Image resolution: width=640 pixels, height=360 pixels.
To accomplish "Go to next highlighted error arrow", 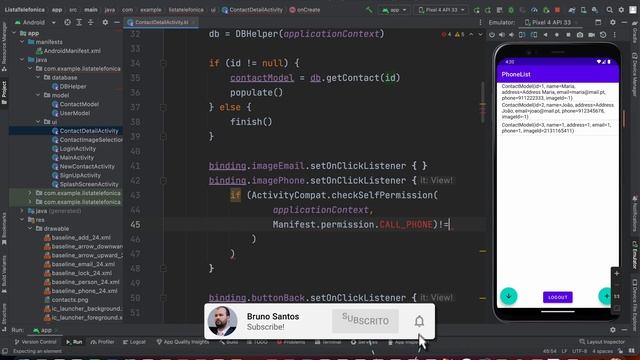I will [x=480, y=35].
